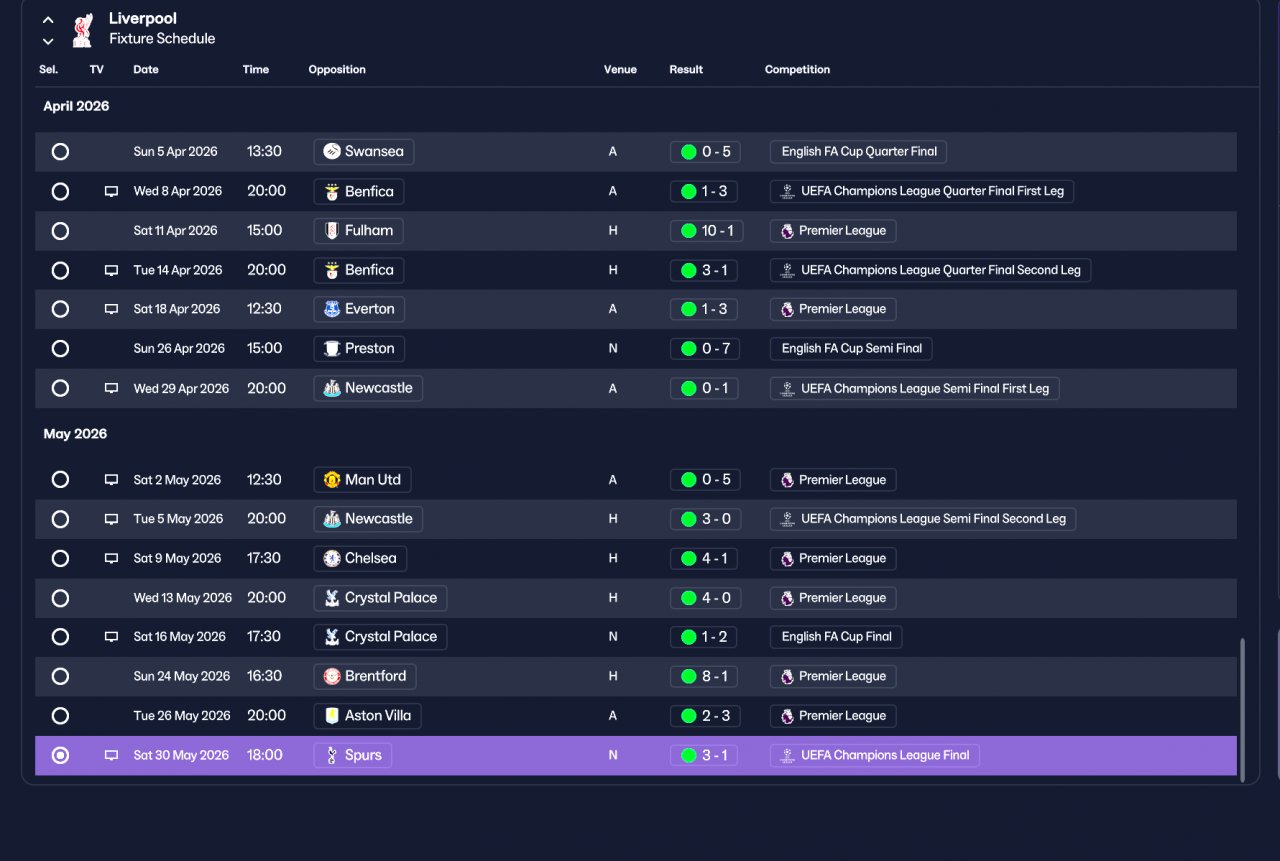Click the down chevron beside Liverpool

(x=48, y=41)
